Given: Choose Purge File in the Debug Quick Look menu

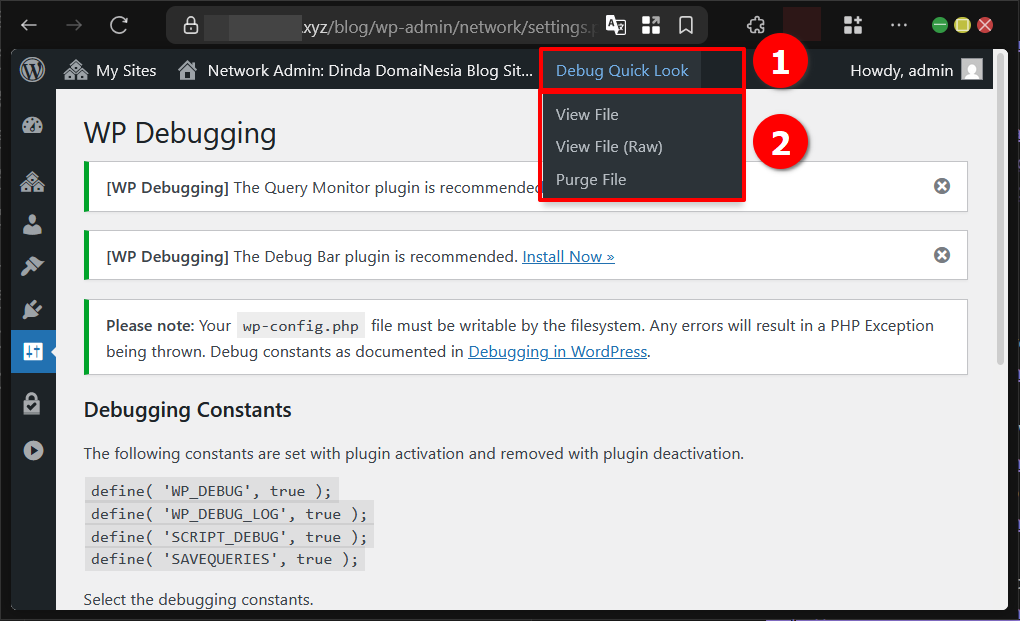Looking at the screenshot, I should (592, 179).
